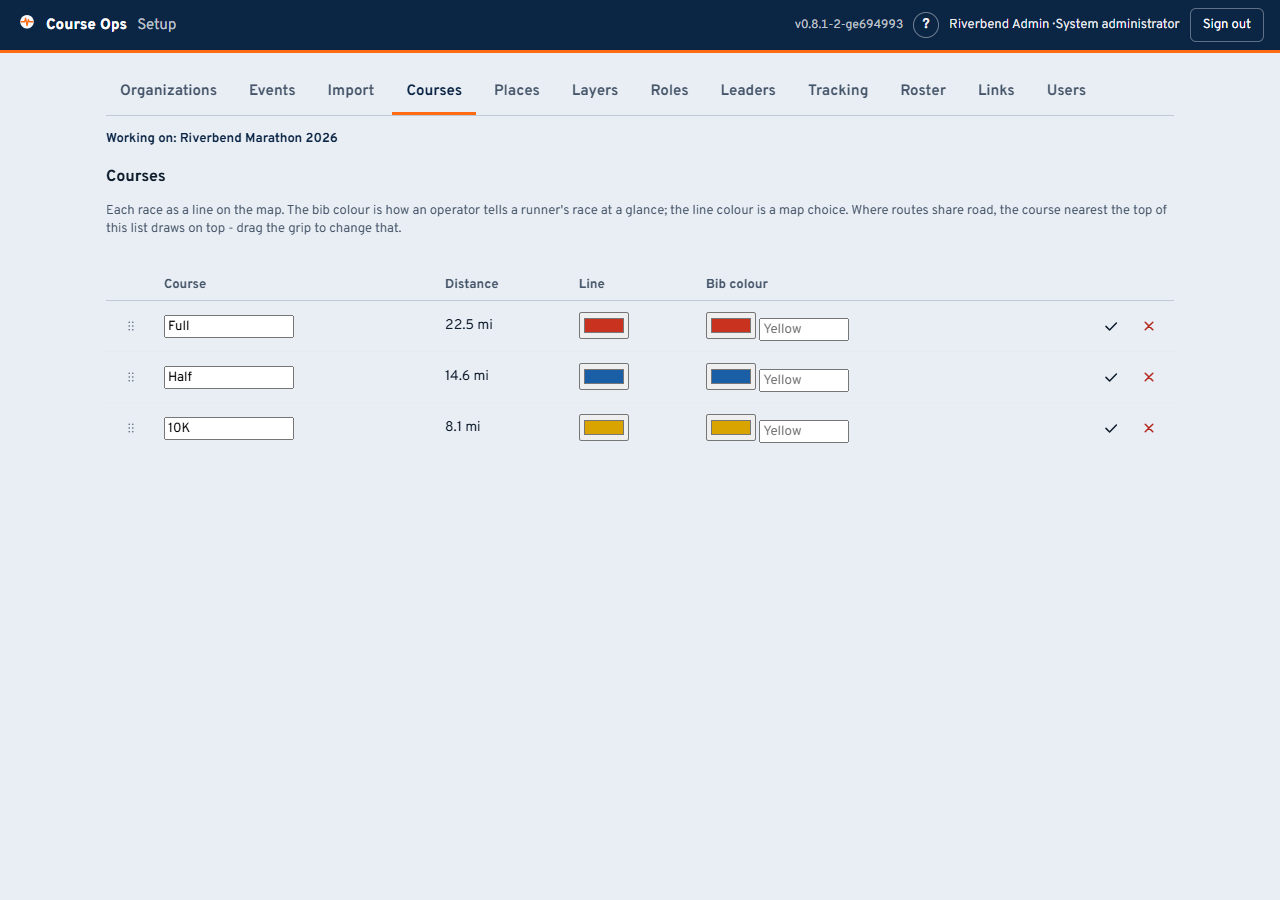
Task: Open the help question mark icon
Action: (x=926, y=24)
